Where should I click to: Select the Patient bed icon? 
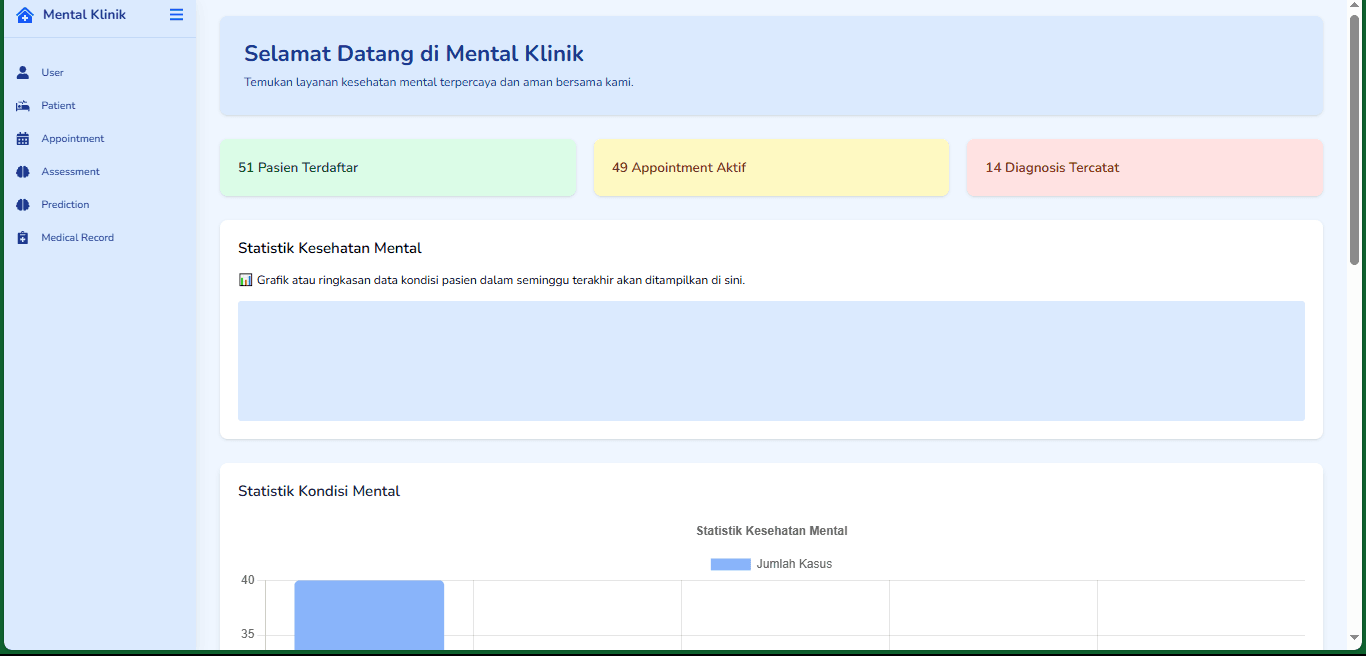coord(21,105)
